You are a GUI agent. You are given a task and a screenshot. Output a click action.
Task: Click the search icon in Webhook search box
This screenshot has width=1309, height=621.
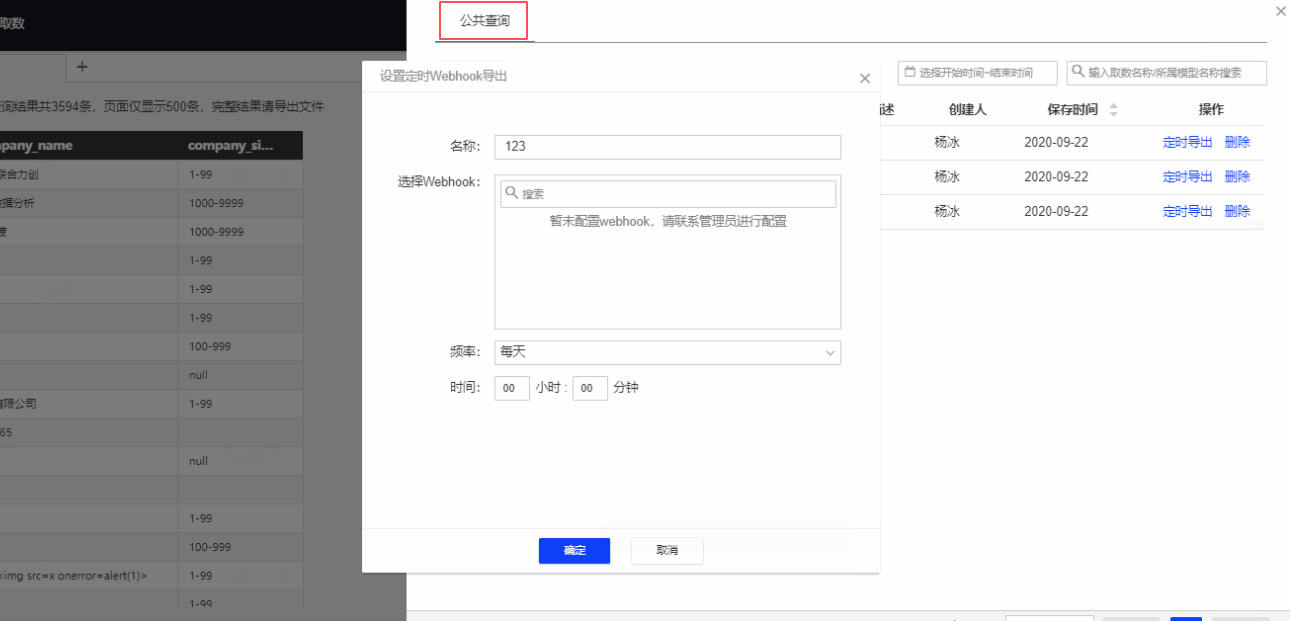click(510, 193)
